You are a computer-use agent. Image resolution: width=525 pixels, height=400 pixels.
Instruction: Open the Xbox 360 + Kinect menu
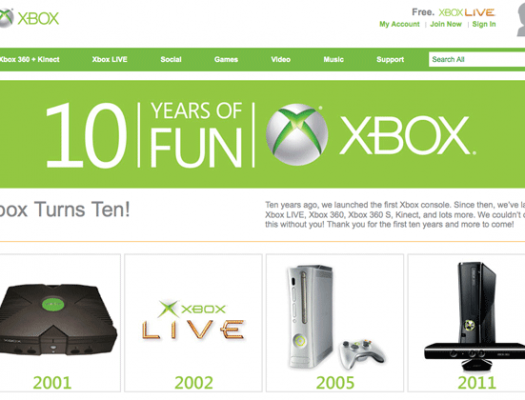click(x=29, y=60)
